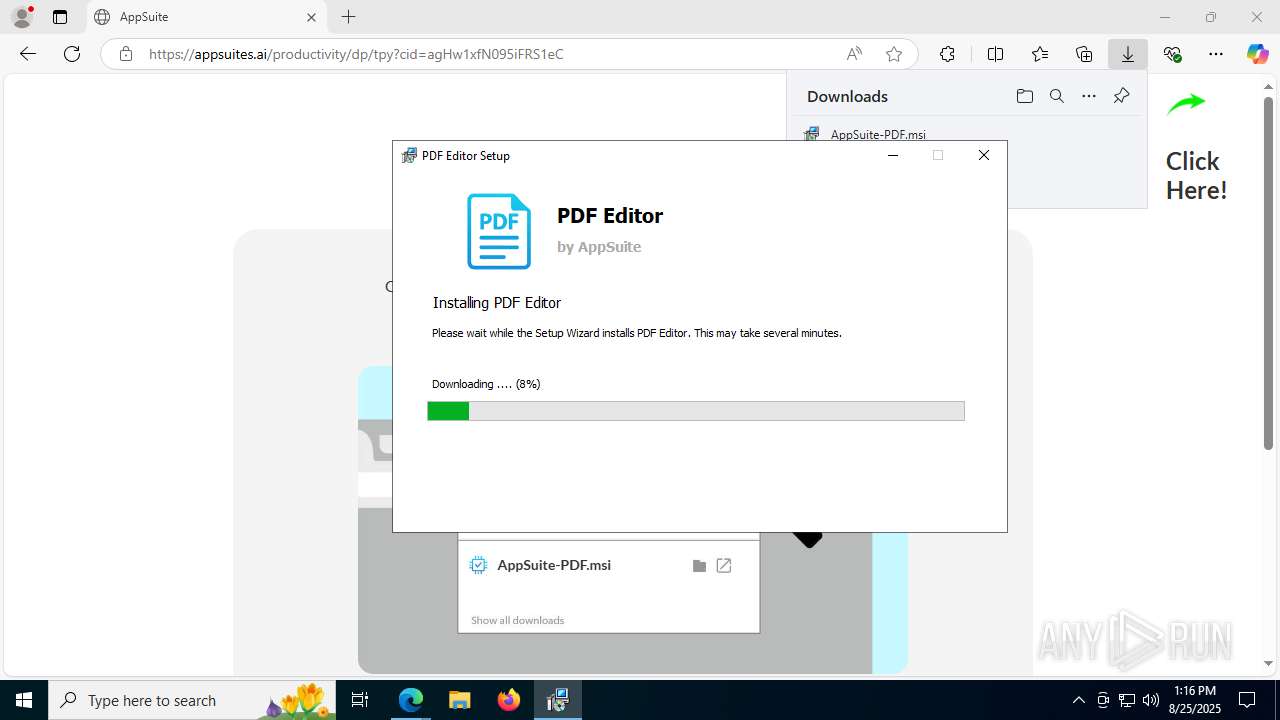Screen dimensions: 1280x720
Task: Open the clock and date
Action: 1194,700
